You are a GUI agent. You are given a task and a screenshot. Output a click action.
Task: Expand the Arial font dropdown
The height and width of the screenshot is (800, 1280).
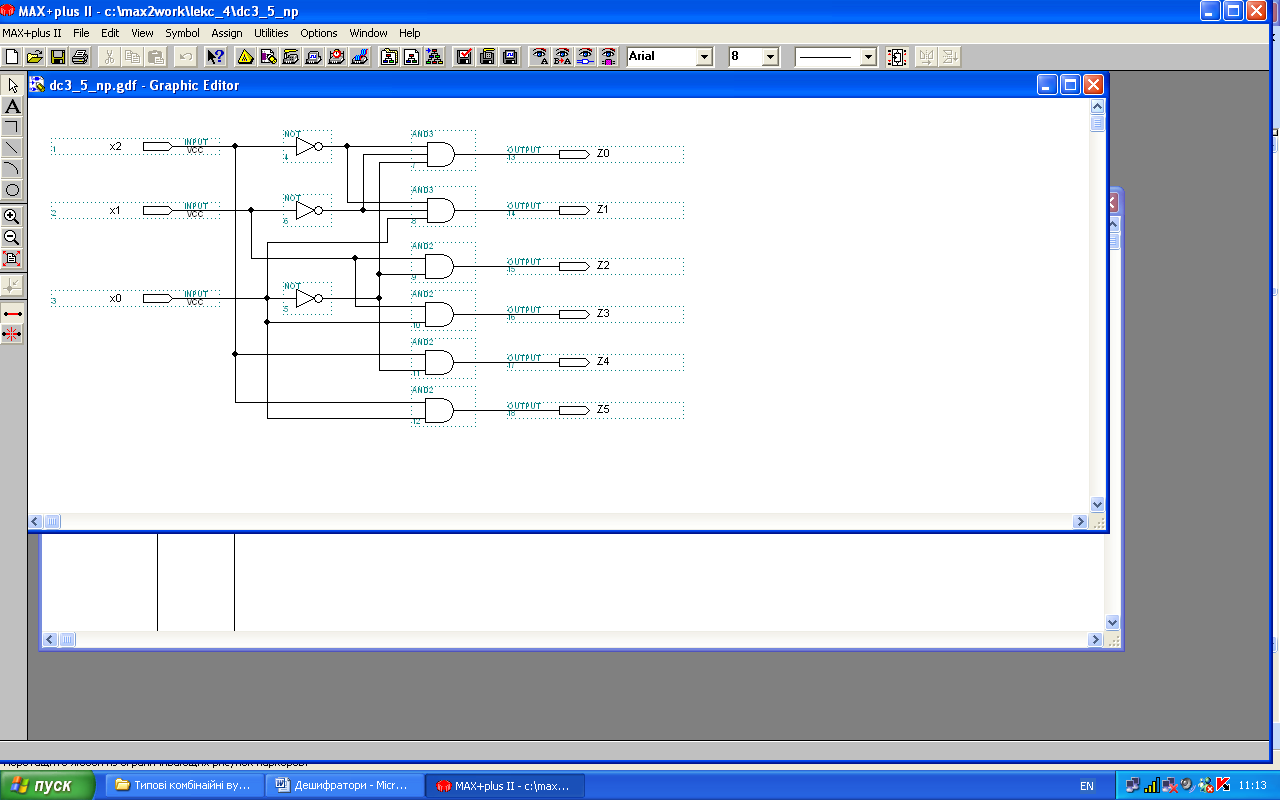click(705, 57)
